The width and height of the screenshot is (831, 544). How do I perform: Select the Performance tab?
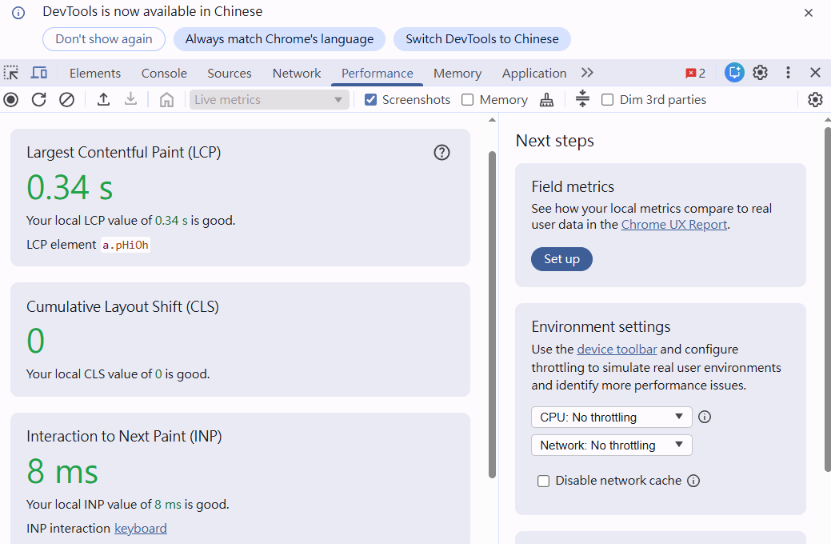(x=377, y=73)
